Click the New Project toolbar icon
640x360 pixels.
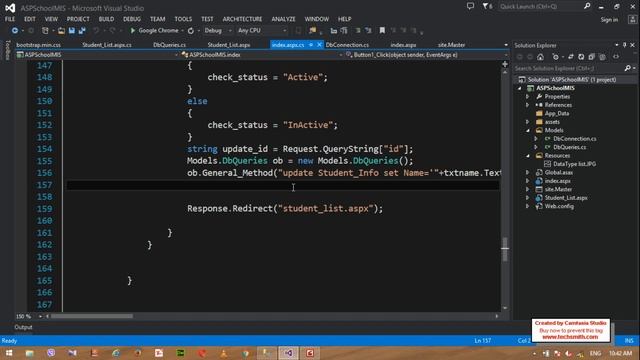[45, 31]
